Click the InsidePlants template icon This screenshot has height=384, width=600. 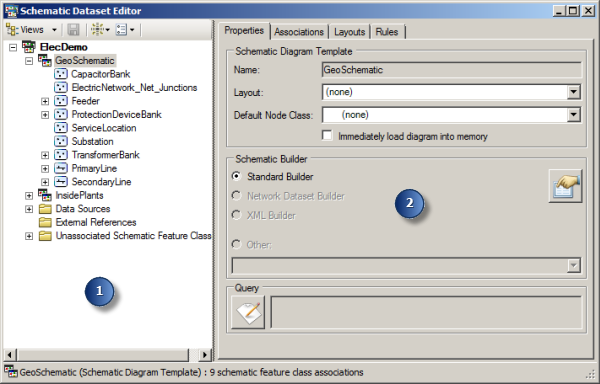45,195
